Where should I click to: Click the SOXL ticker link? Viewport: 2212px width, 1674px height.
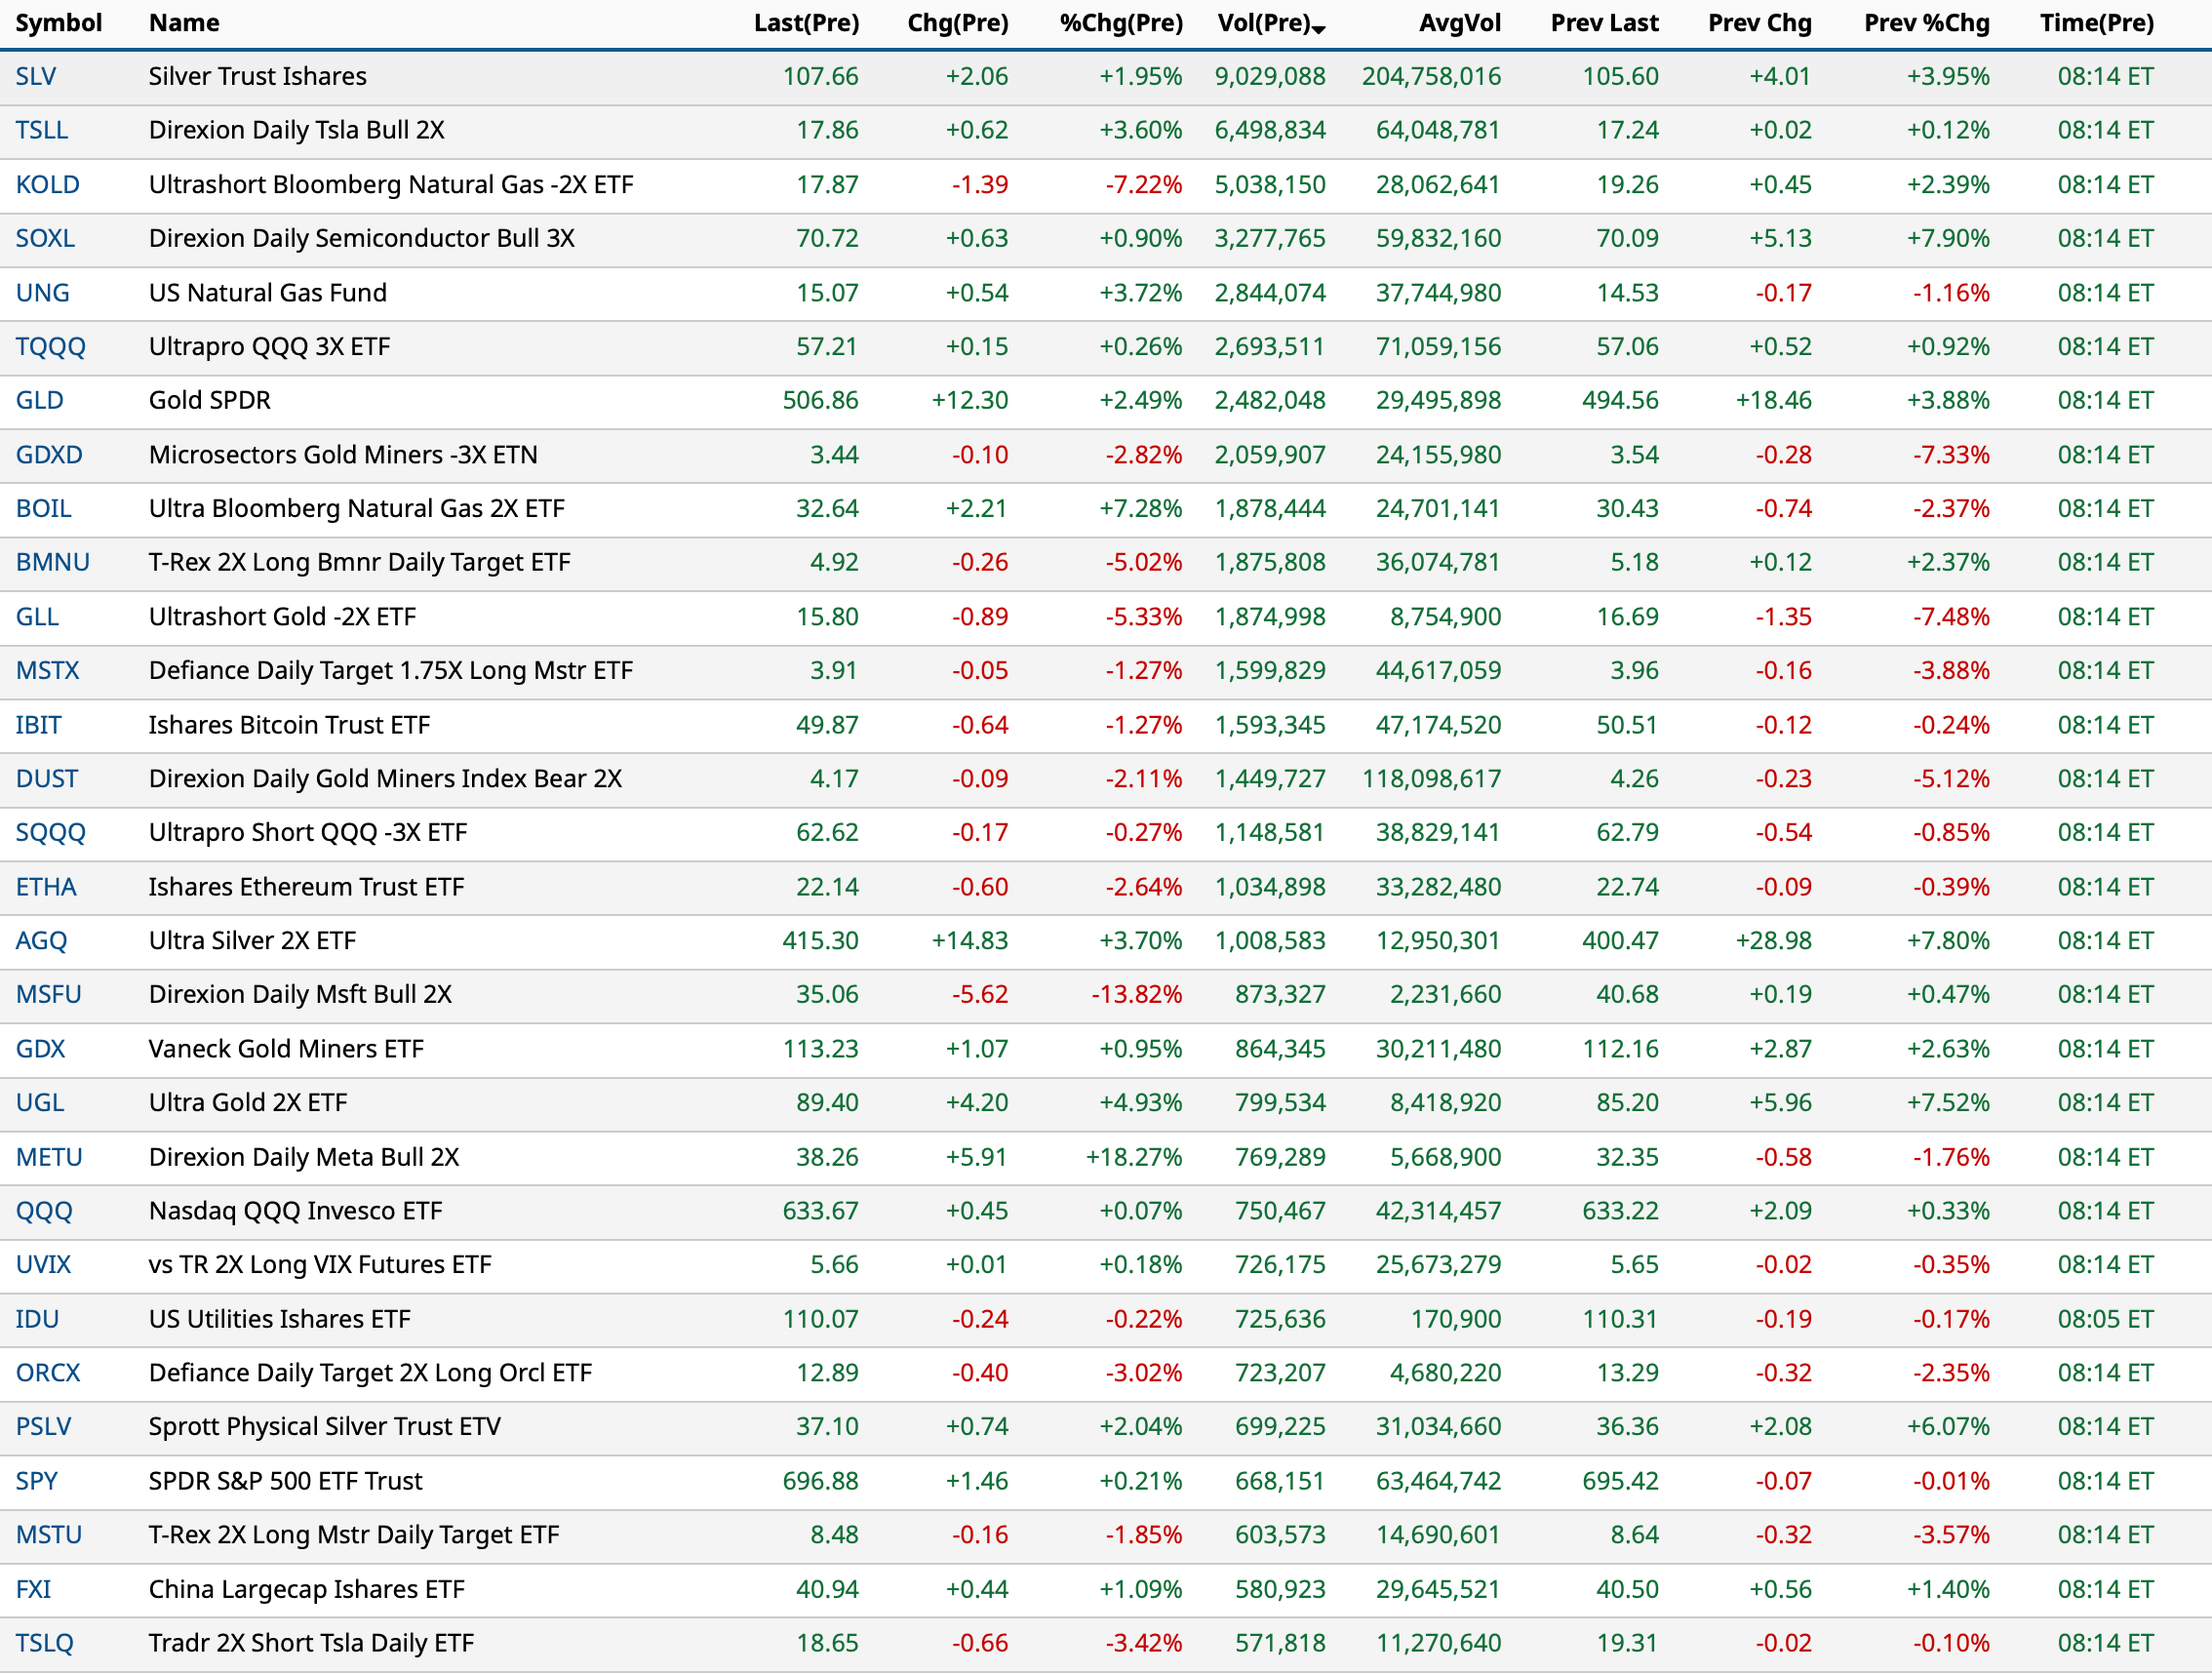[x=45, y=239]
